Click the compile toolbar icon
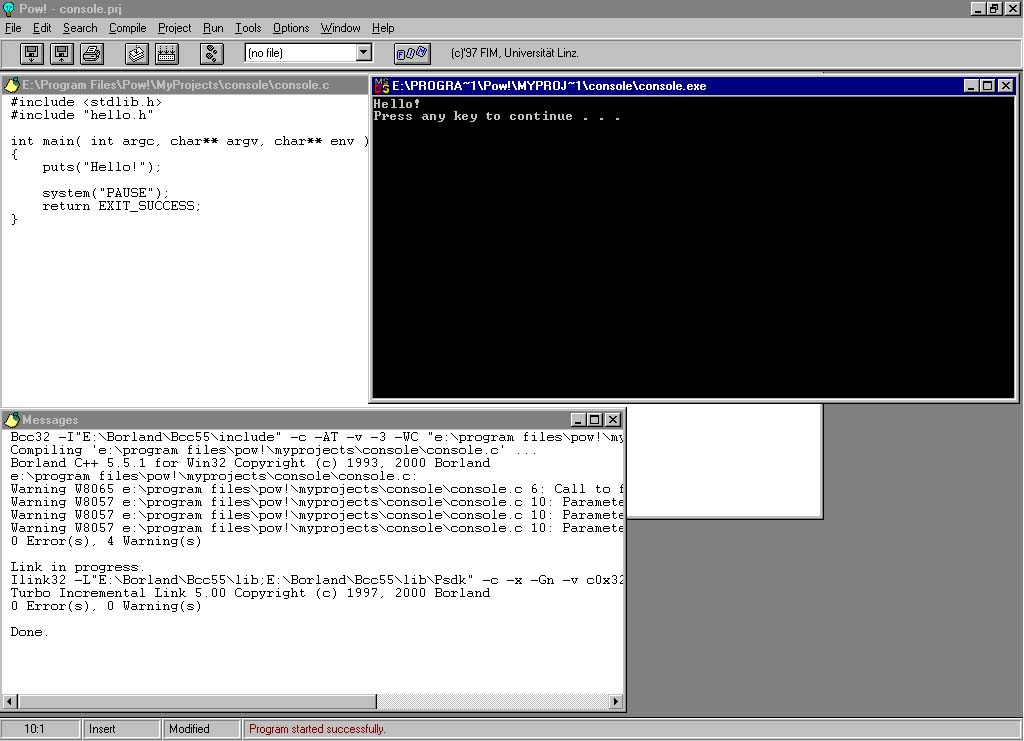Image resolution: width=1024 pixels, height=741 pixels. coord(137,53)
